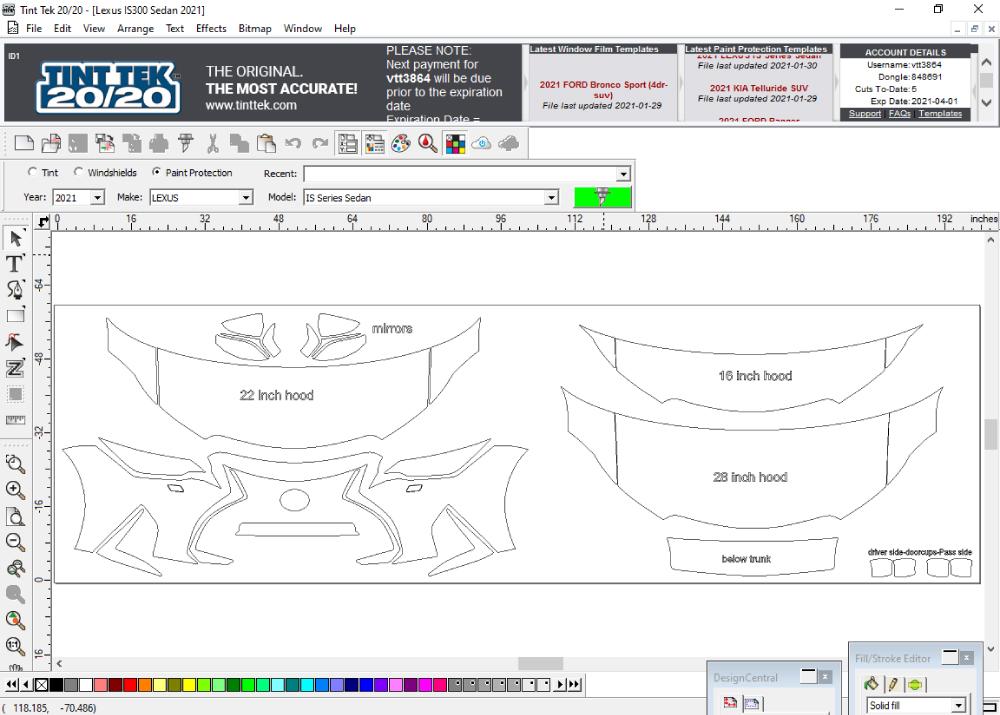Open the Model dropdown for IS Series Sedan
Viewport: 1000px width, 715px height.
(x=551, y=197)
